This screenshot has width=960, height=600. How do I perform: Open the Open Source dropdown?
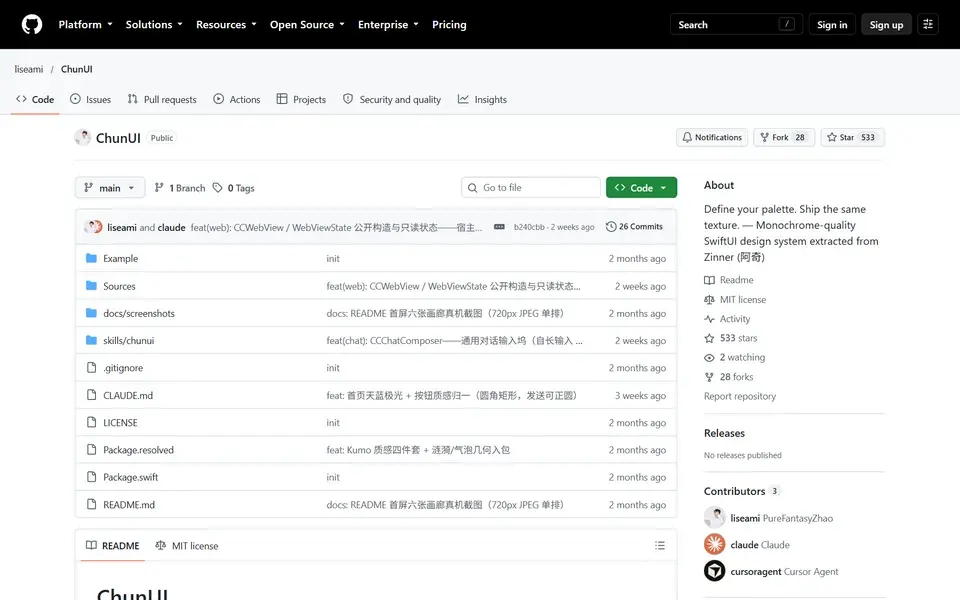point(307,24)
